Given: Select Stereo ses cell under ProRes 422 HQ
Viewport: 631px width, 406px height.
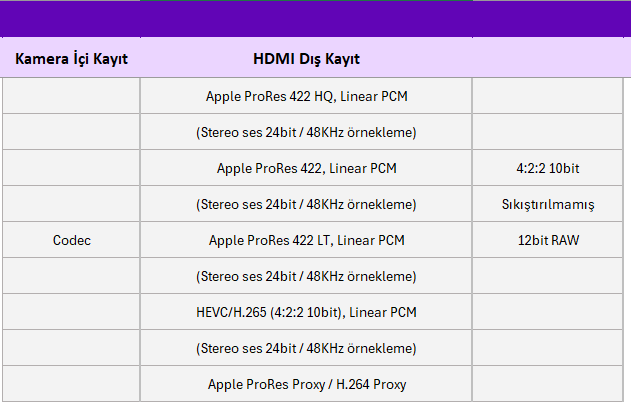Looking at the screenshot, I should (x=306, y=132).
